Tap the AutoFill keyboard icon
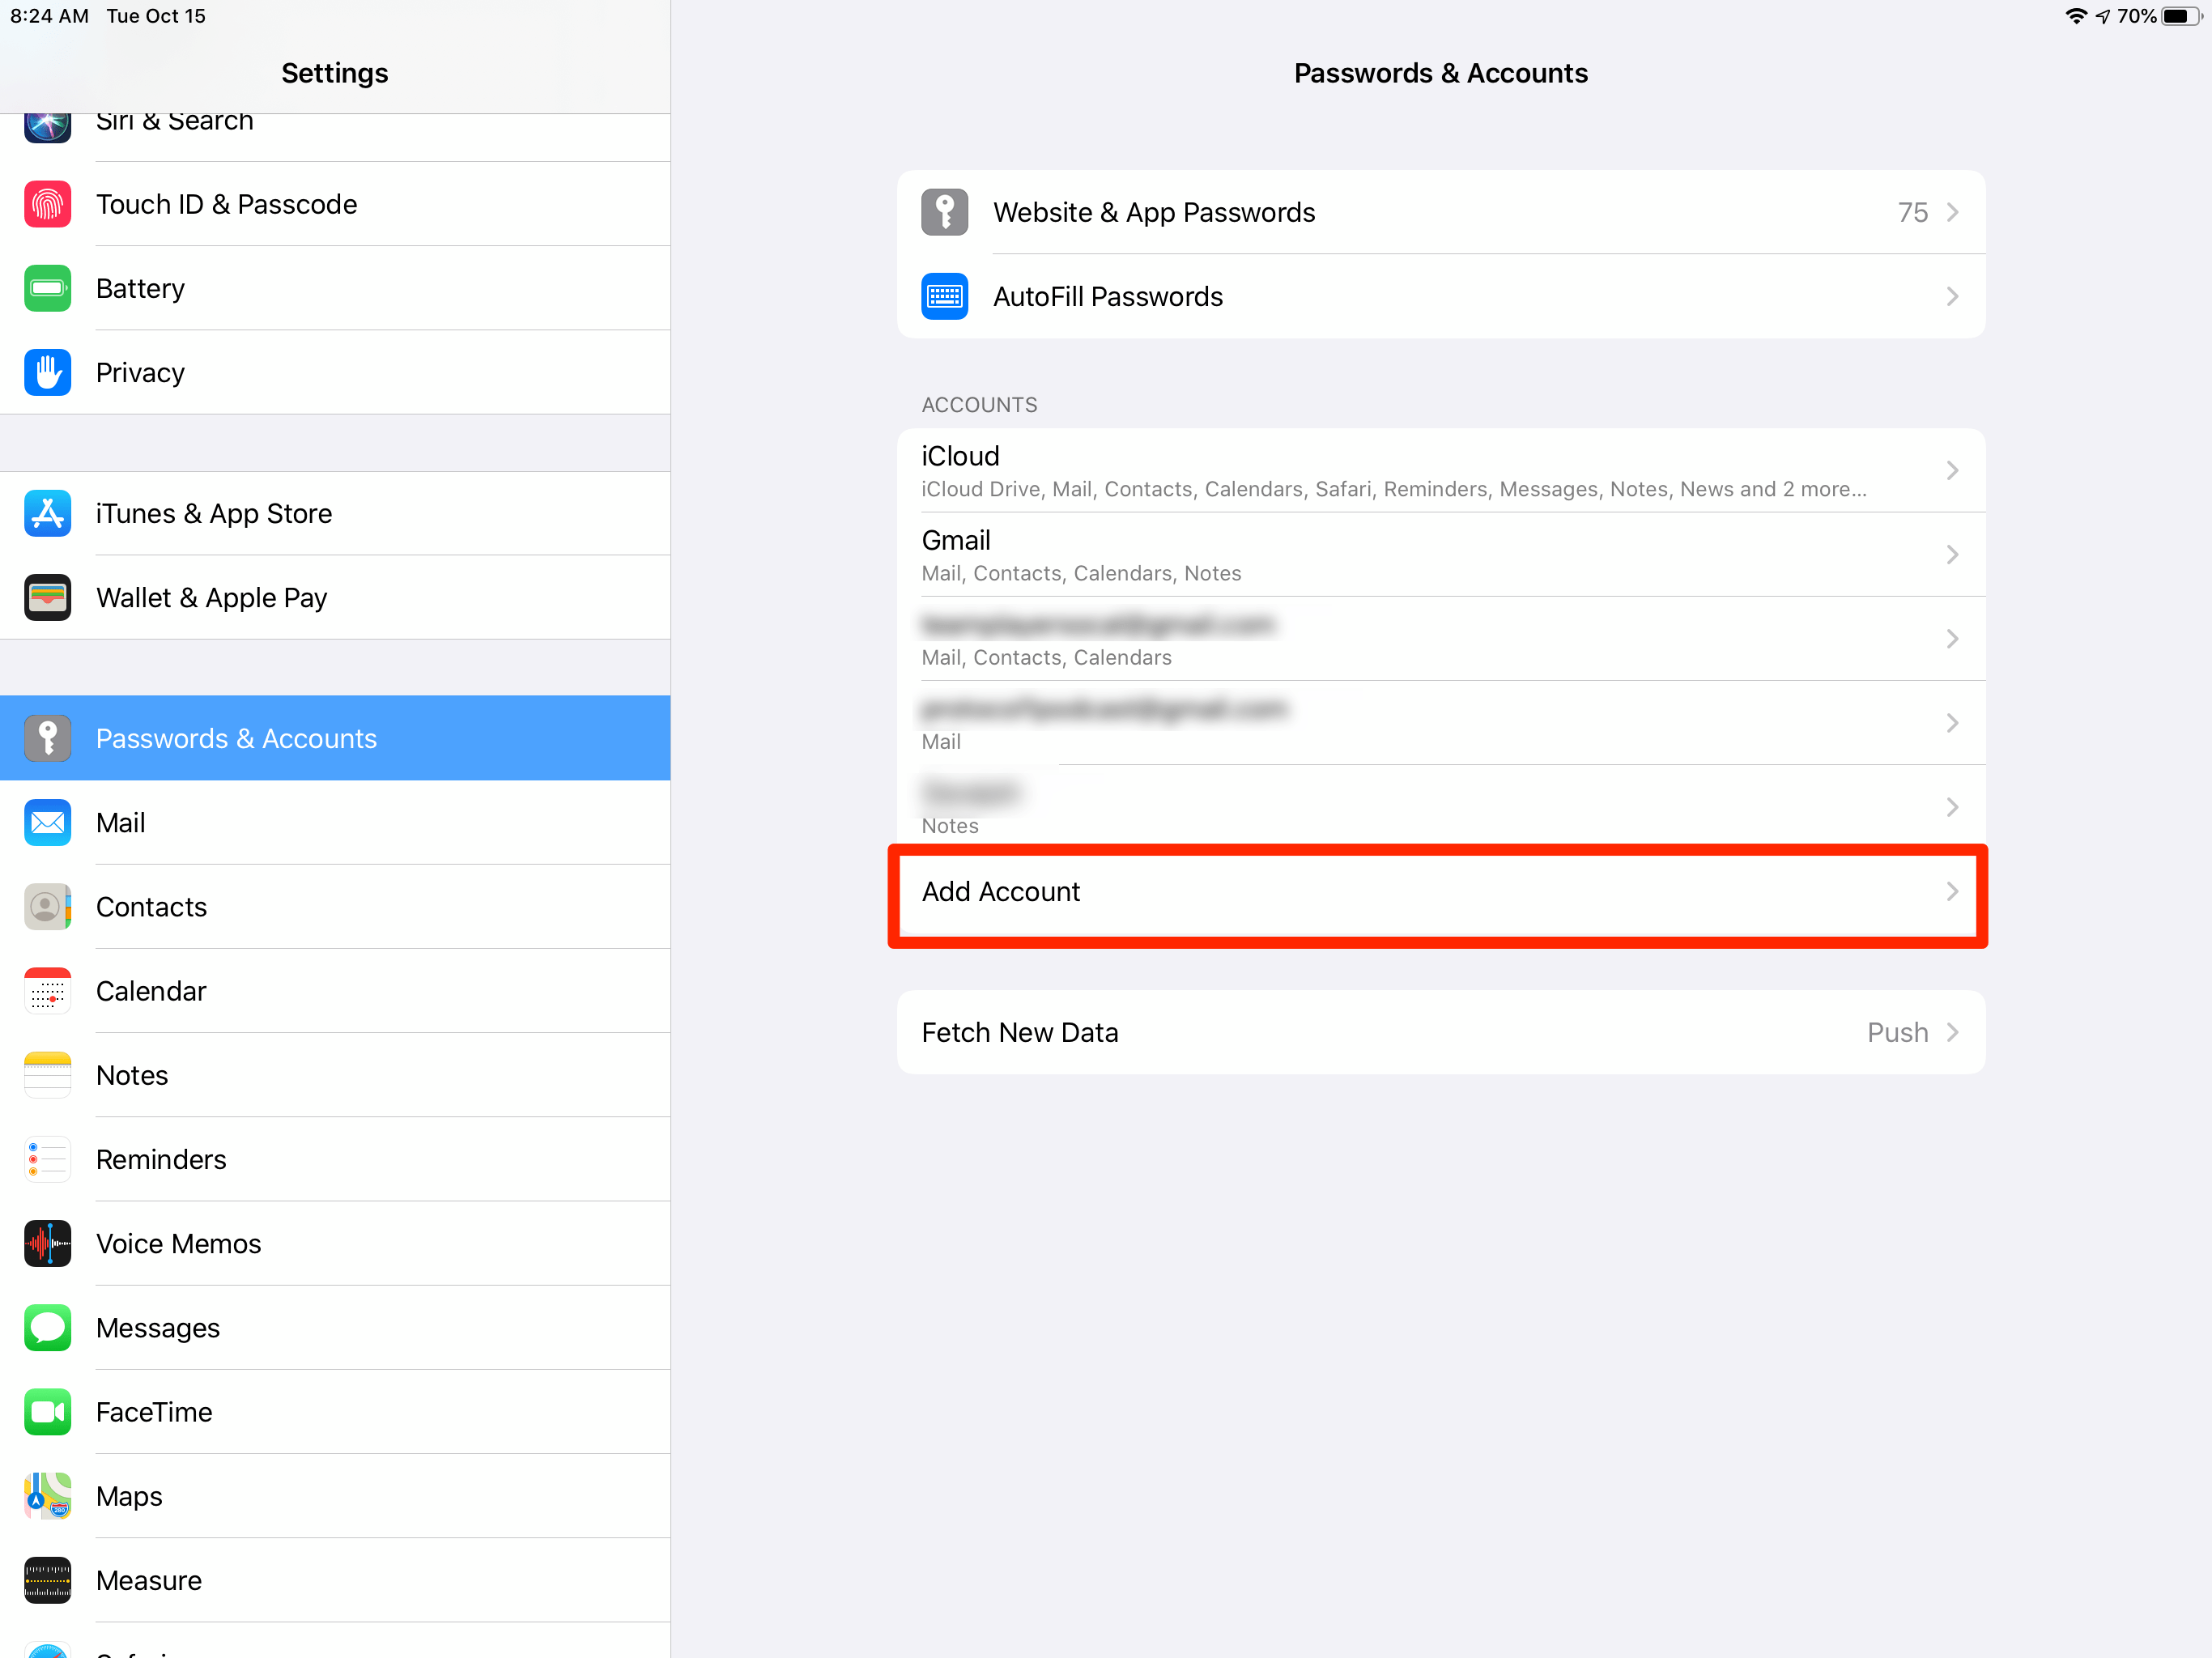This screenshot has width=2212, height=1658. (x=944, y=296)
